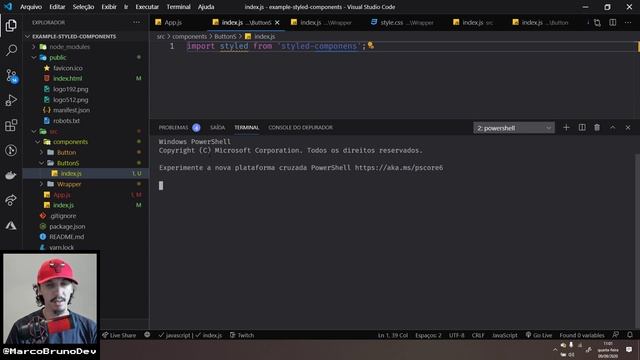Switch to the index.js Wrapper tab
Viewport: 640px width, 360px height.
click(x=321, y=22)
